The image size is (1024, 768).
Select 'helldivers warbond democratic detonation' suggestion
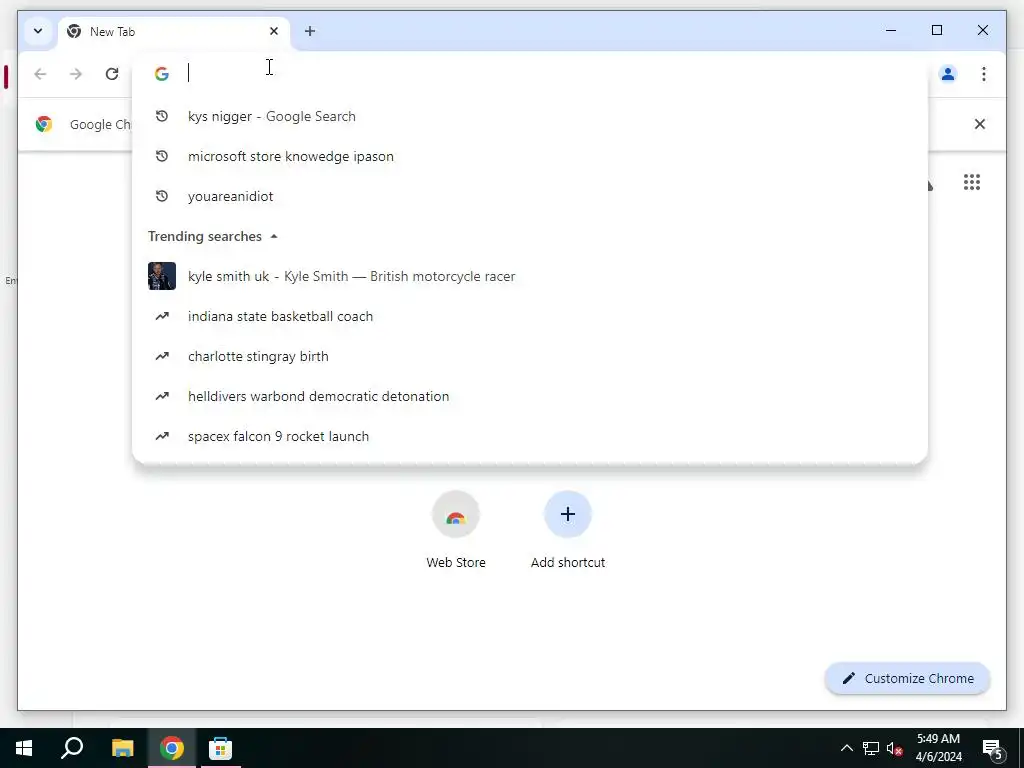tap(530, 396)
